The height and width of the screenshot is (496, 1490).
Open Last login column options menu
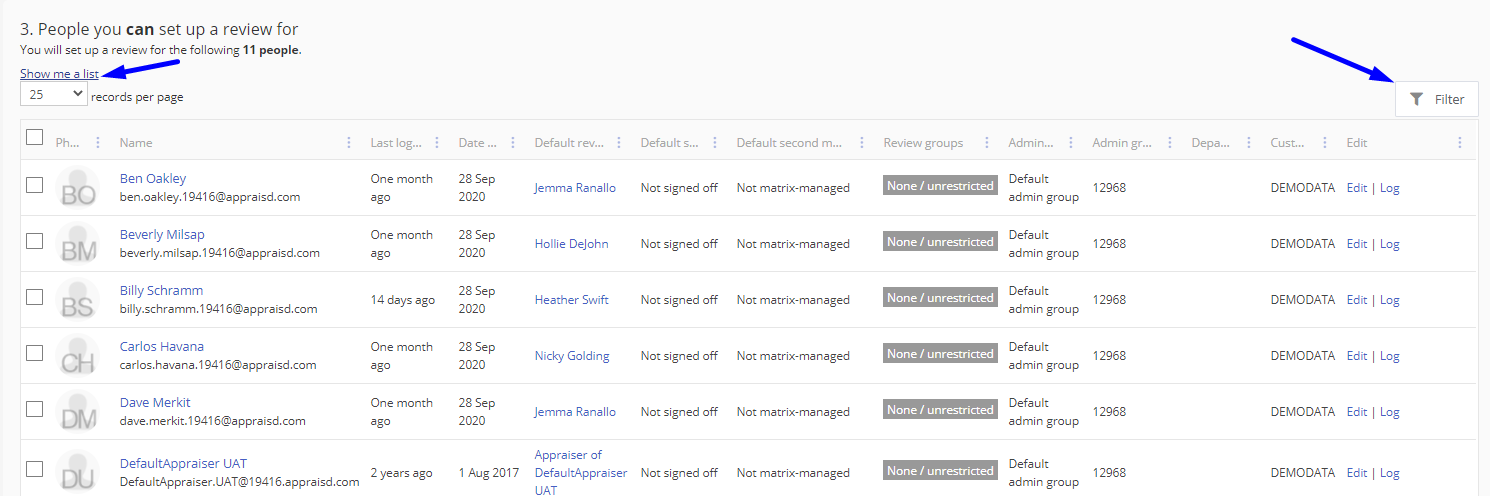(437, 143)
